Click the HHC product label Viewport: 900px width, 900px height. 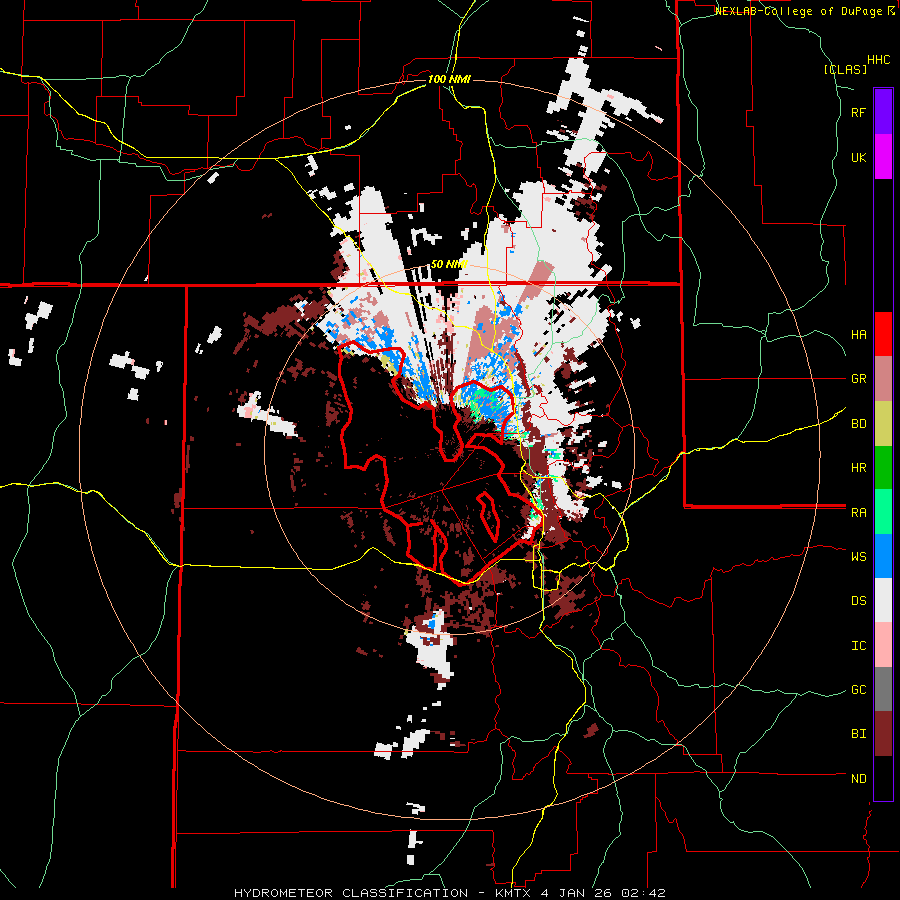[x=879, y=60]
